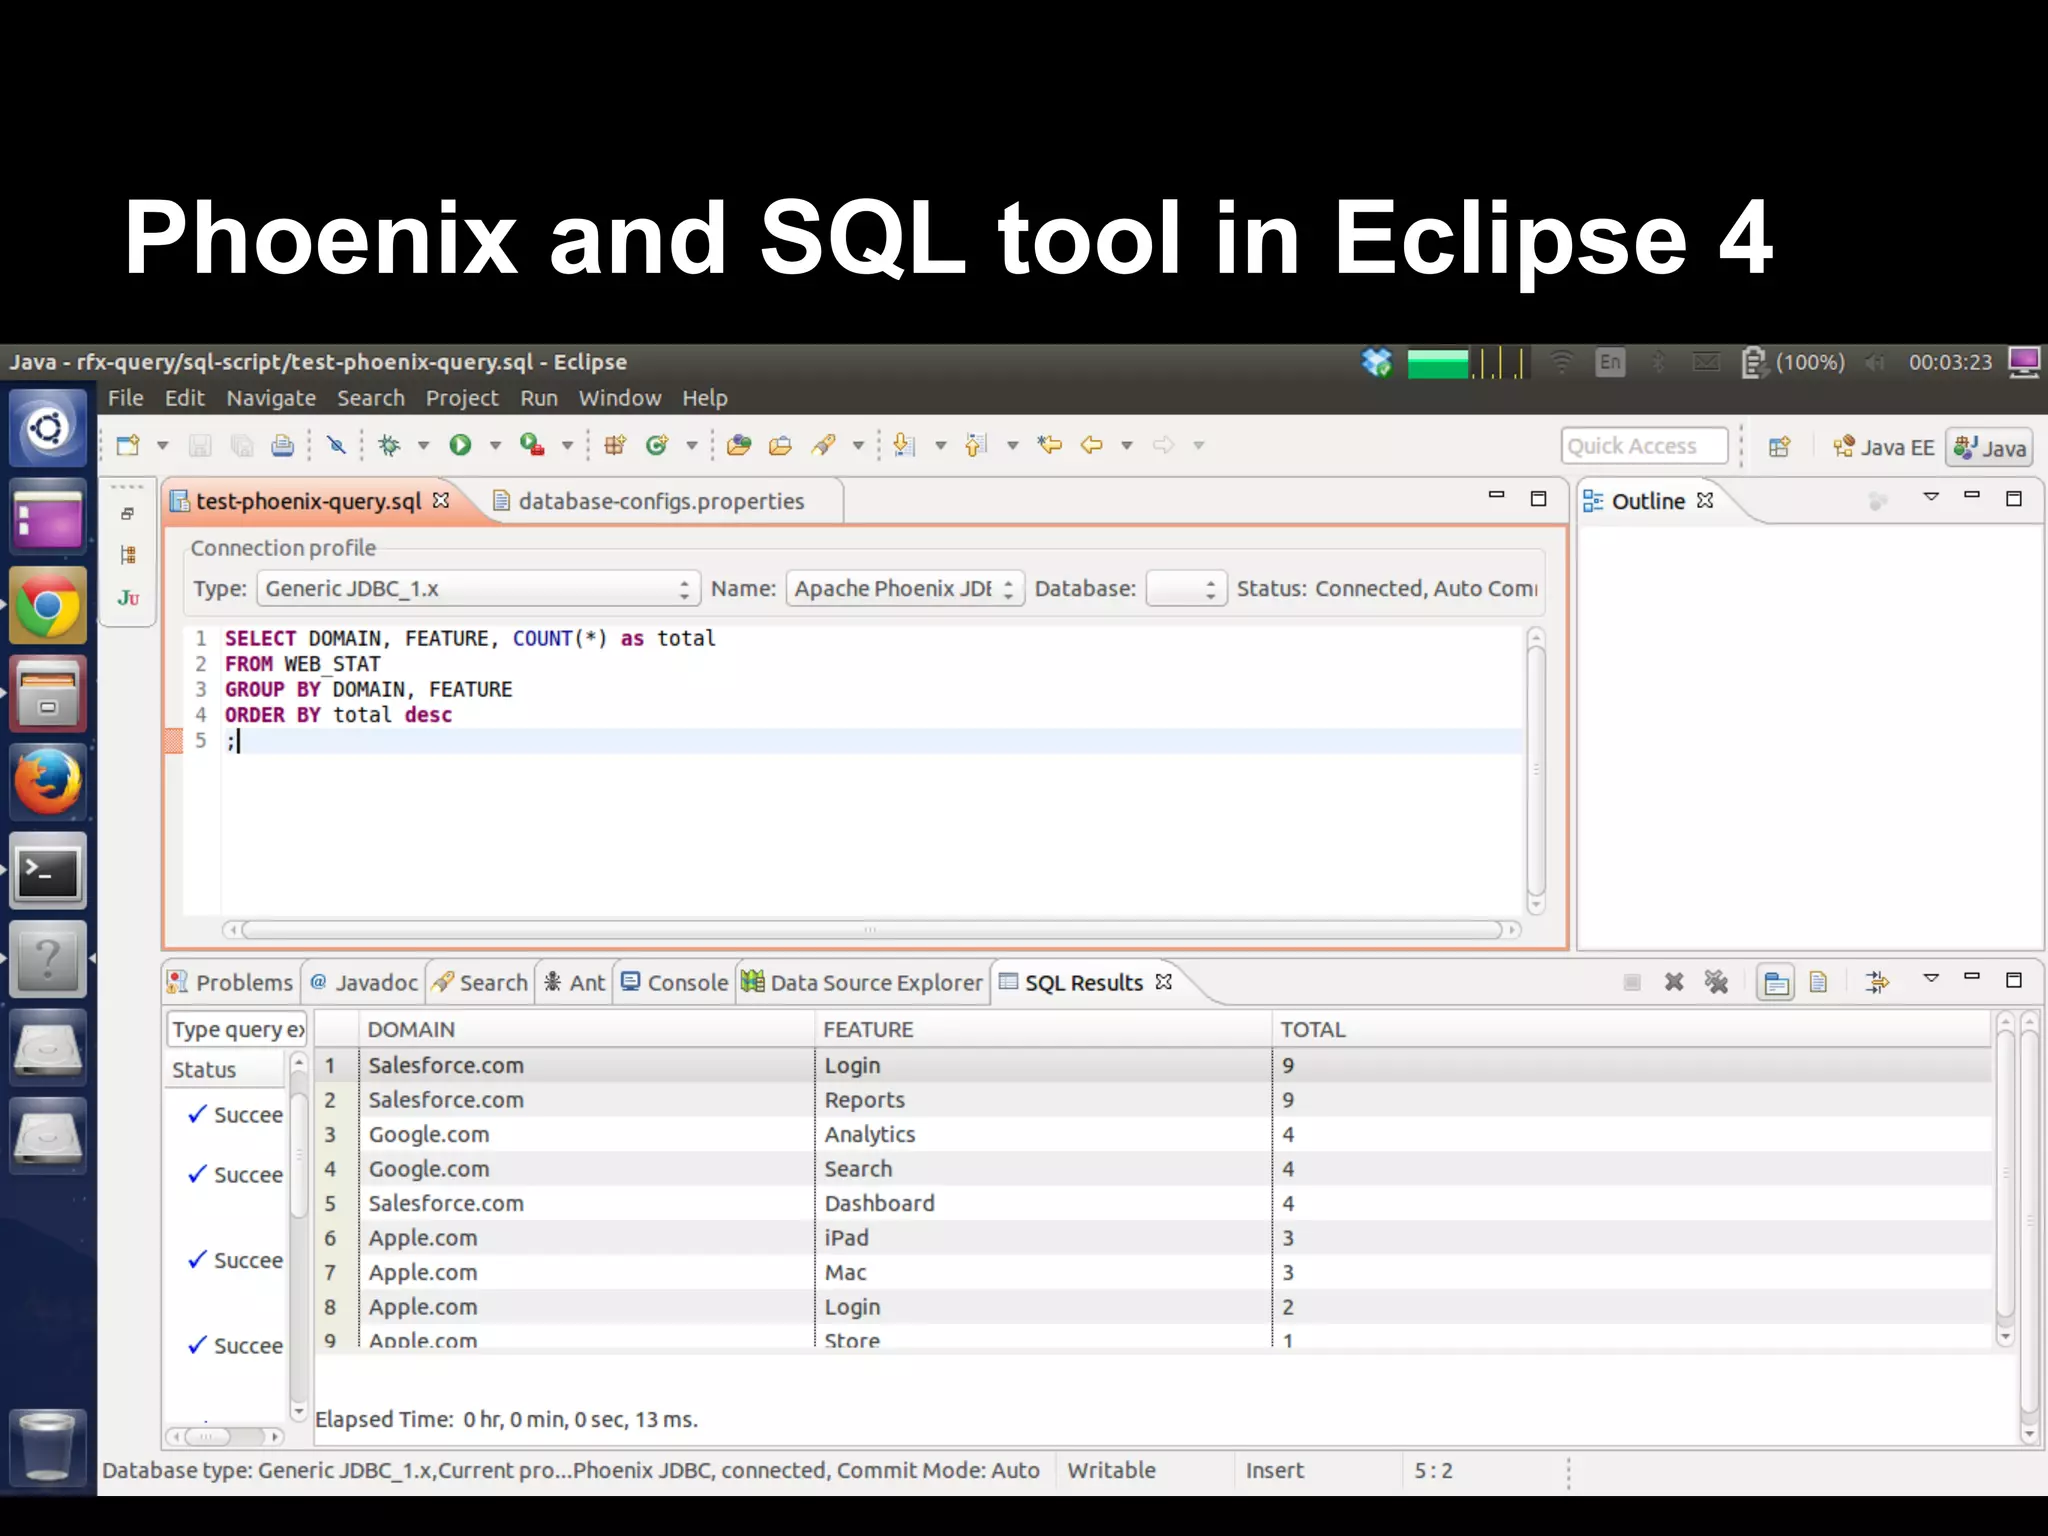
Task: Switch to the Java perspective
Action: (1990, 447)
